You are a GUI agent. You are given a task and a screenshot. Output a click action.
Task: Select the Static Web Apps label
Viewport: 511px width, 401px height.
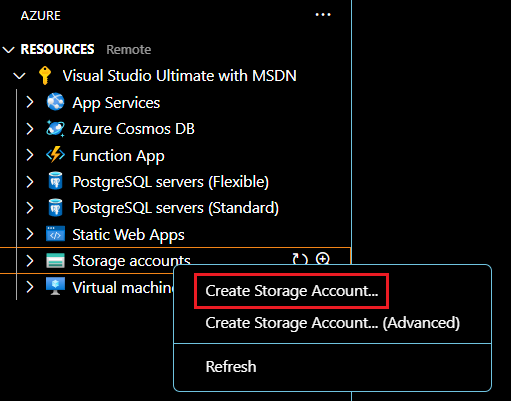[128, 235]
